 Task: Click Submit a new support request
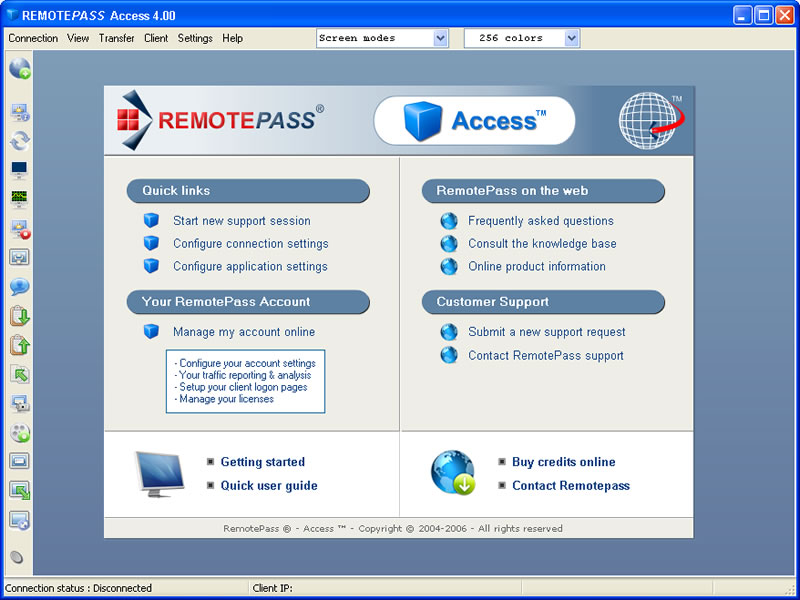tap(546, 332)
